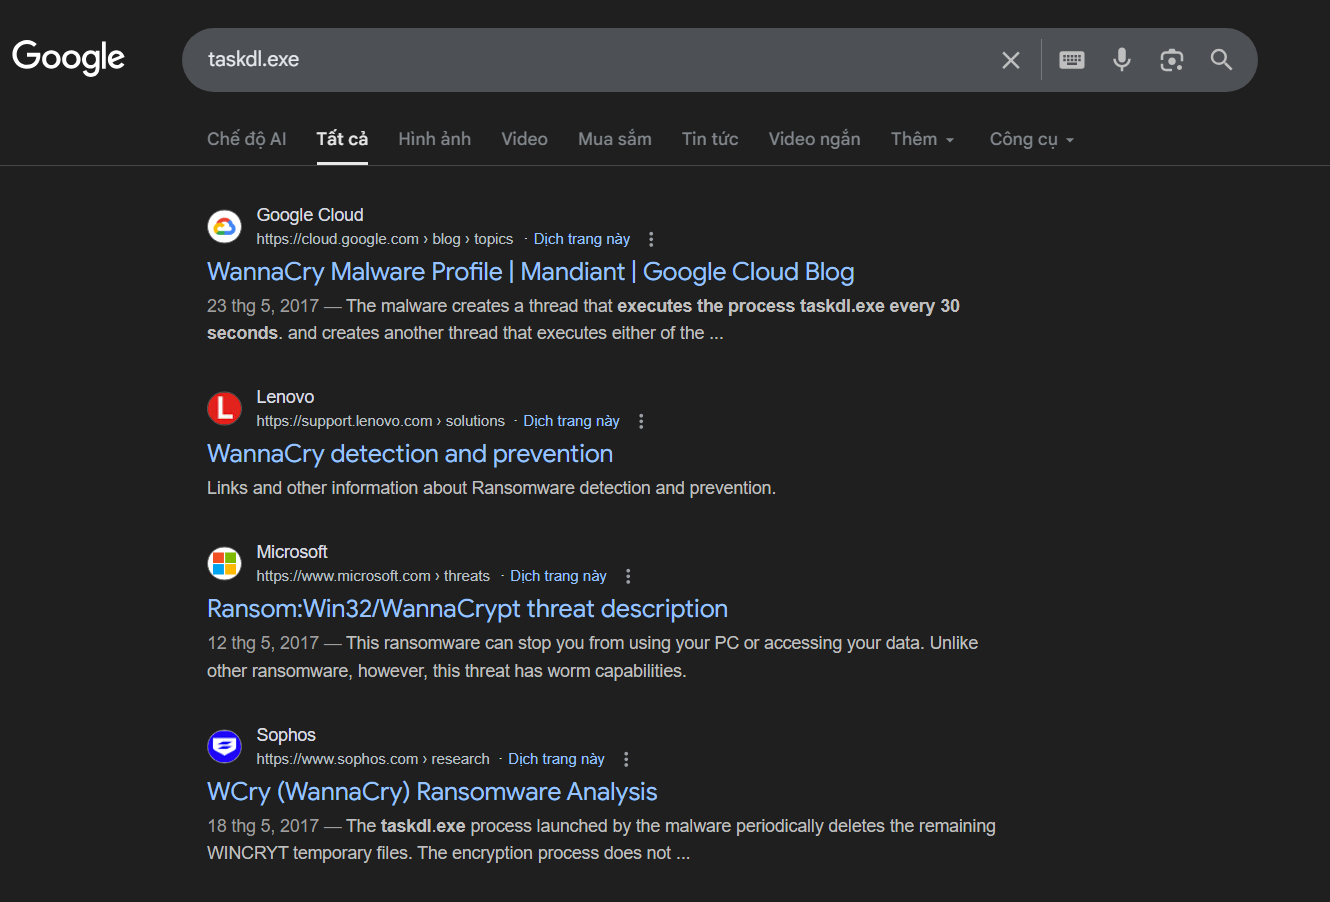Open more options for Lenovo result
This screenshot has width=1330, height=902.
(x=641, y=421)
